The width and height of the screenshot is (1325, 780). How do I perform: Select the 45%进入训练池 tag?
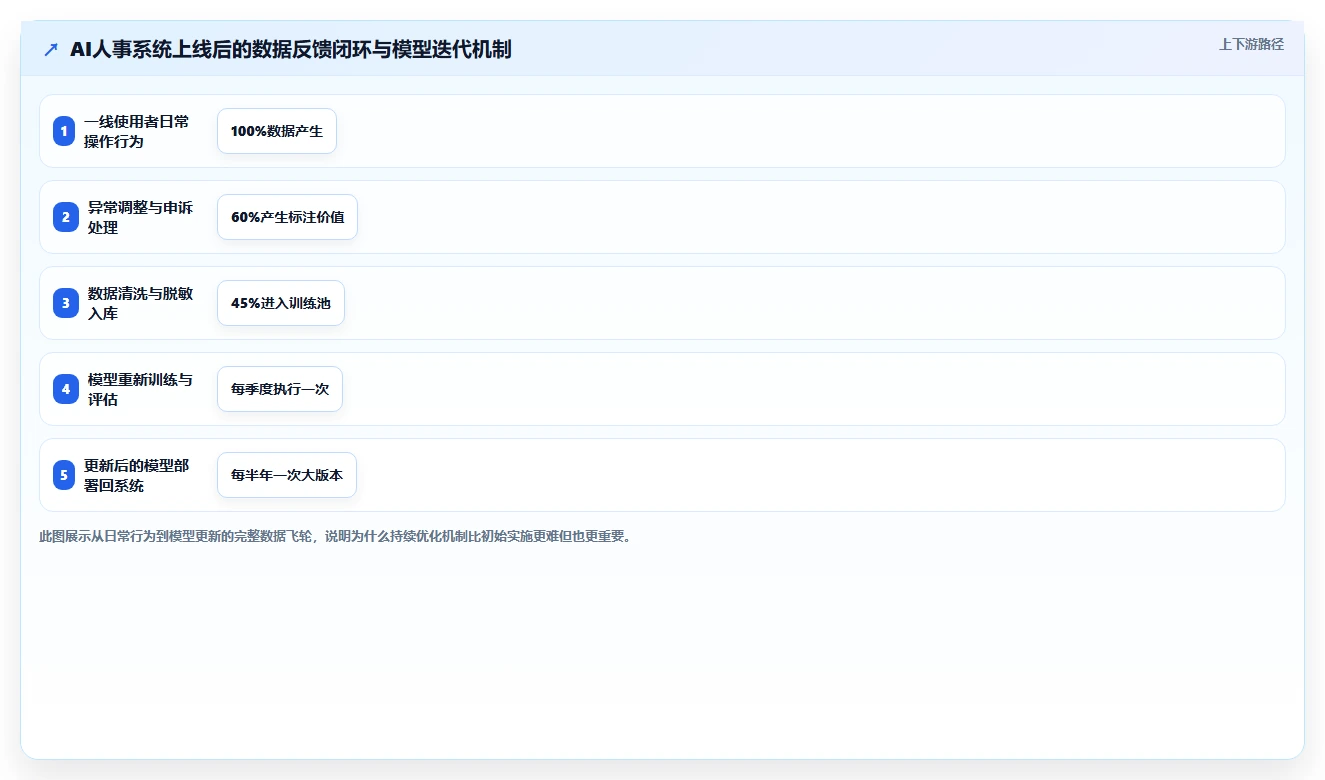click(x=281, y=303)
